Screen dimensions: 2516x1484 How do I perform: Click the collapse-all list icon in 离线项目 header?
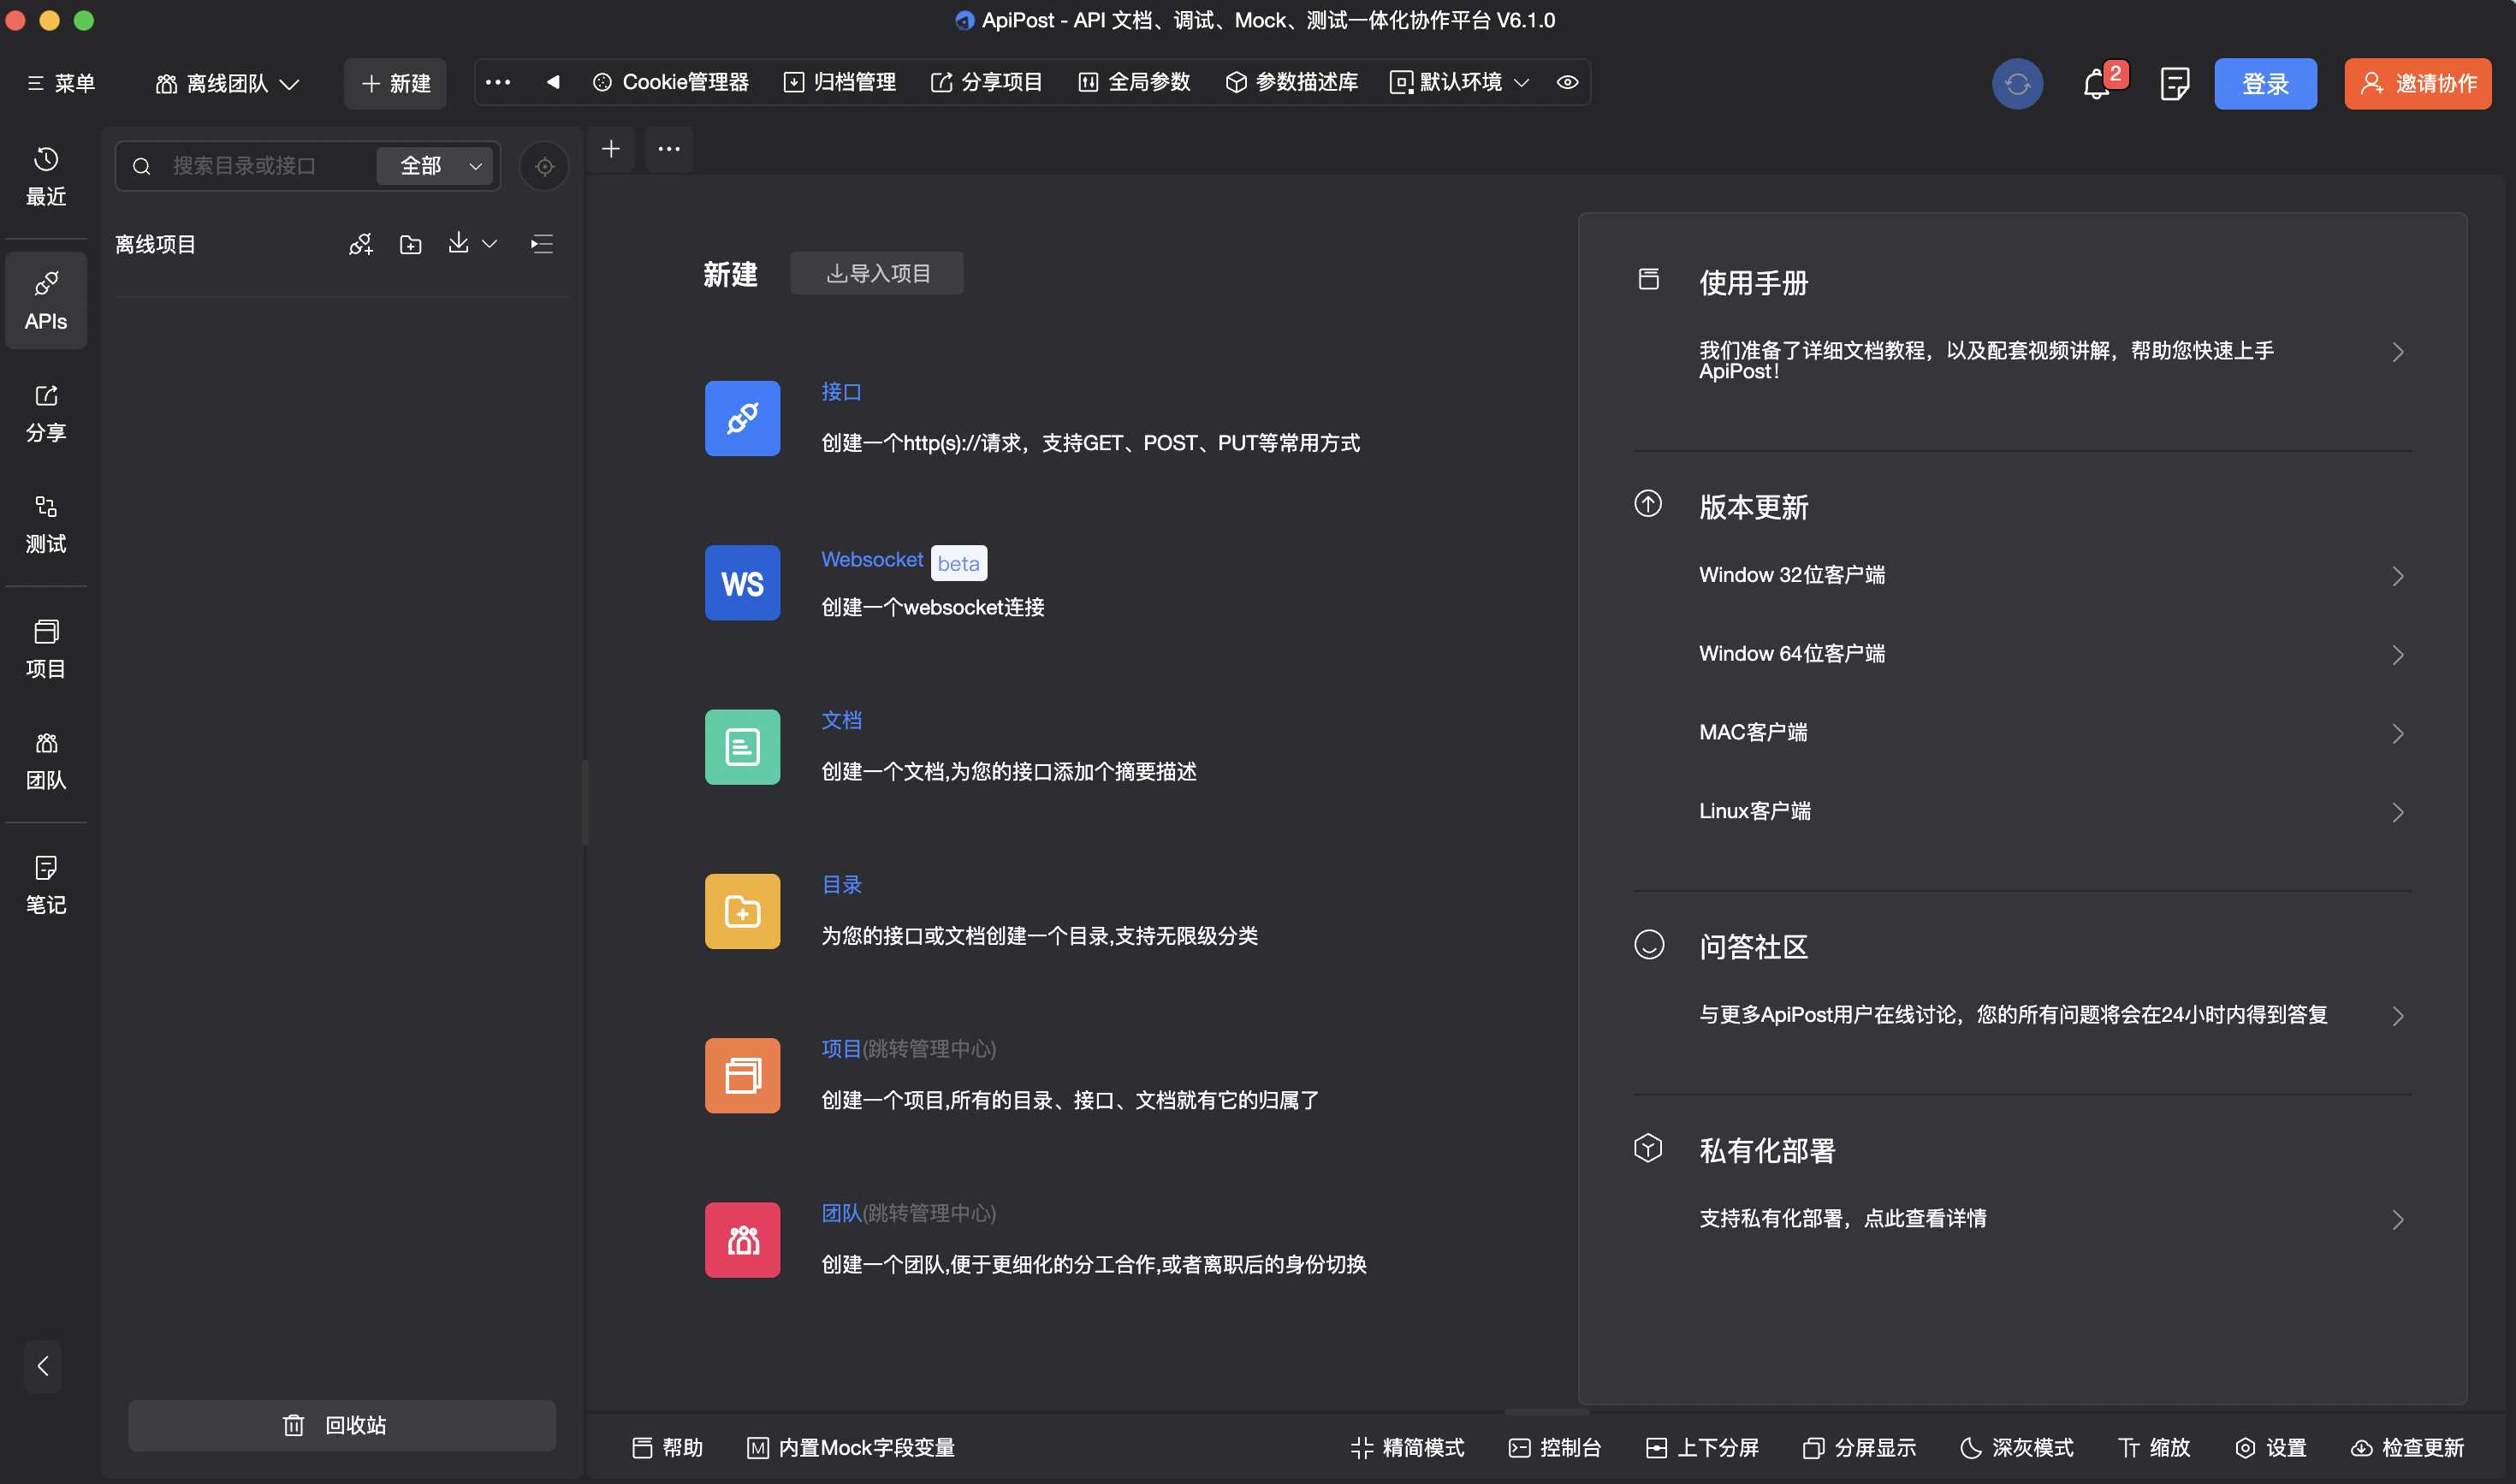point(542,244)
